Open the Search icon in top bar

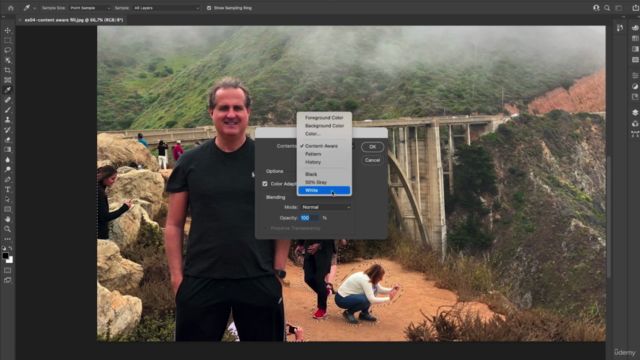point(607,8)
